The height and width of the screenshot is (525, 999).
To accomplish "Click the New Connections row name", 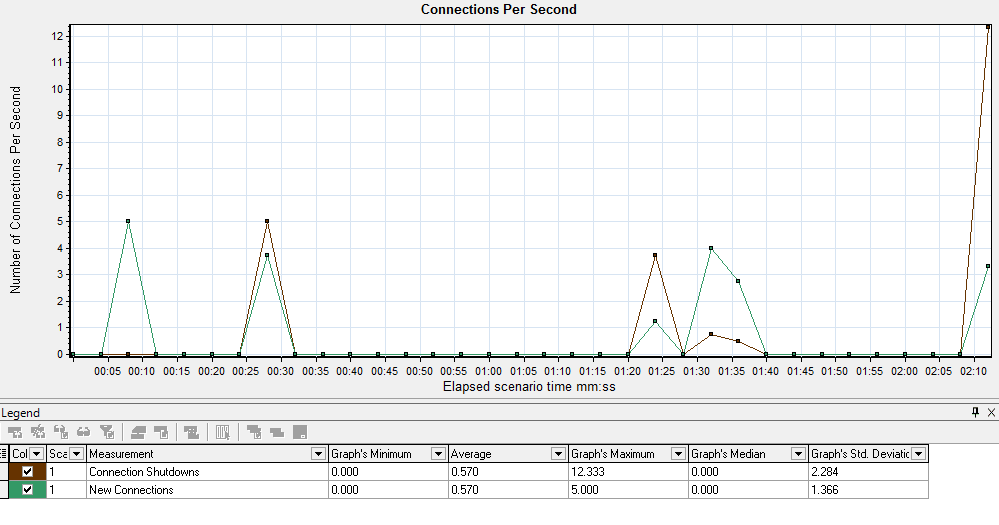I will point(131,490).
